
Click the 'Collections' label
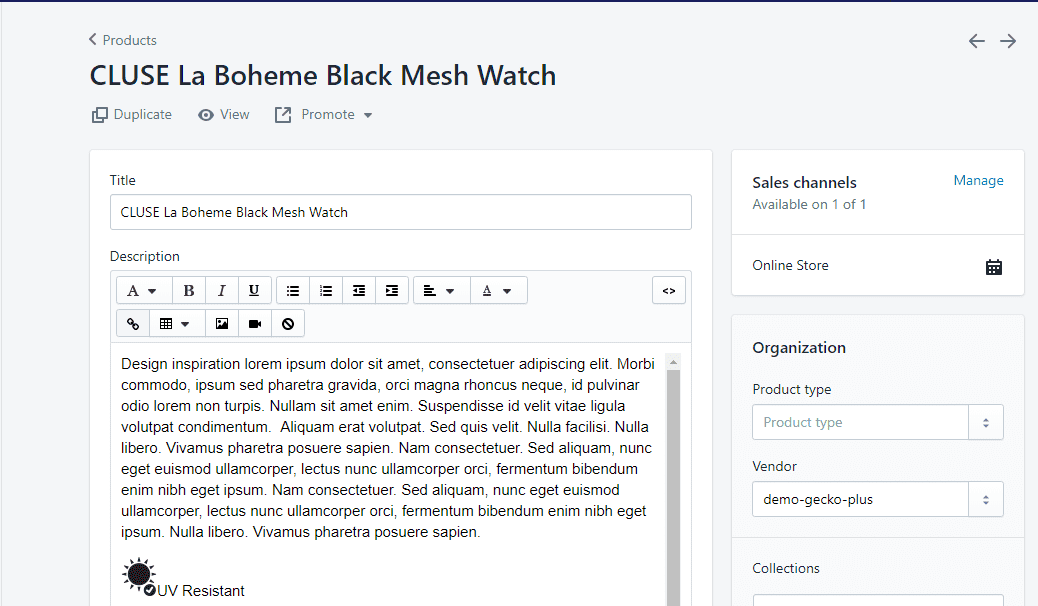[786, 568]
